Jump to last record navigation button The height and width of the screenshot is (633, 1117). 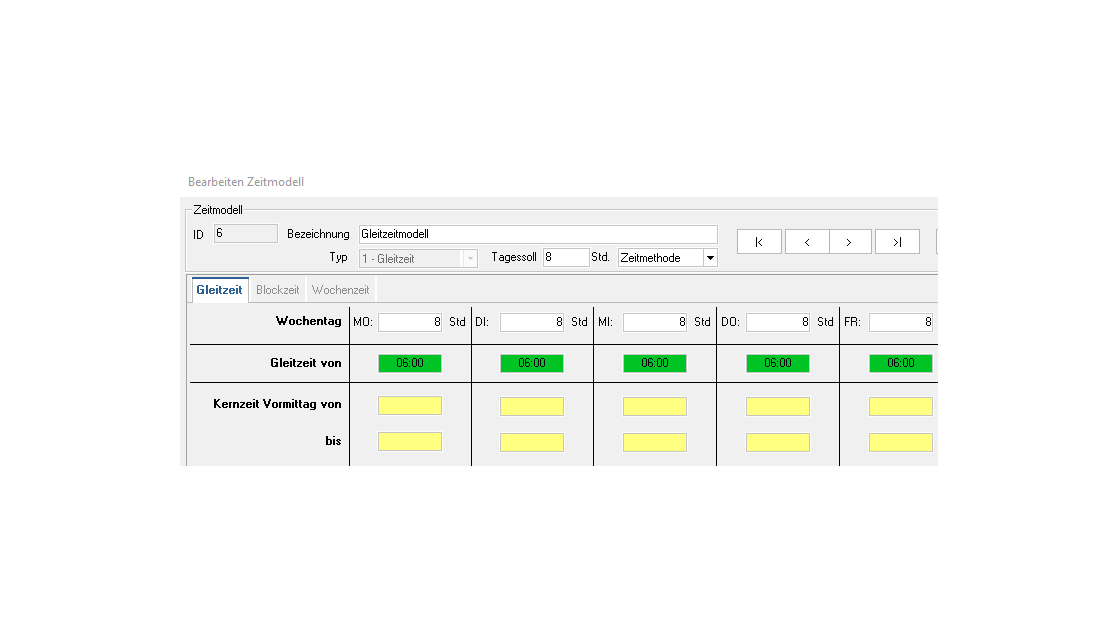click(897, 242)
